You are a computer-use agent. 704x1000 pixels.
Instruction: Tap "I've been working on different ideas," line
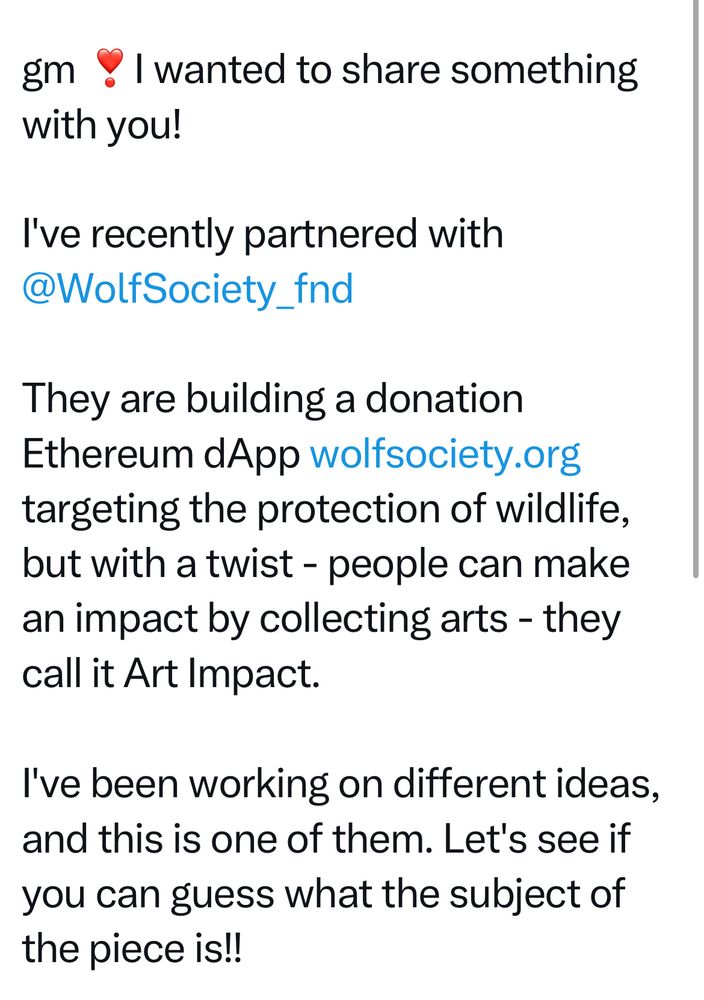[x=341, y=784]
